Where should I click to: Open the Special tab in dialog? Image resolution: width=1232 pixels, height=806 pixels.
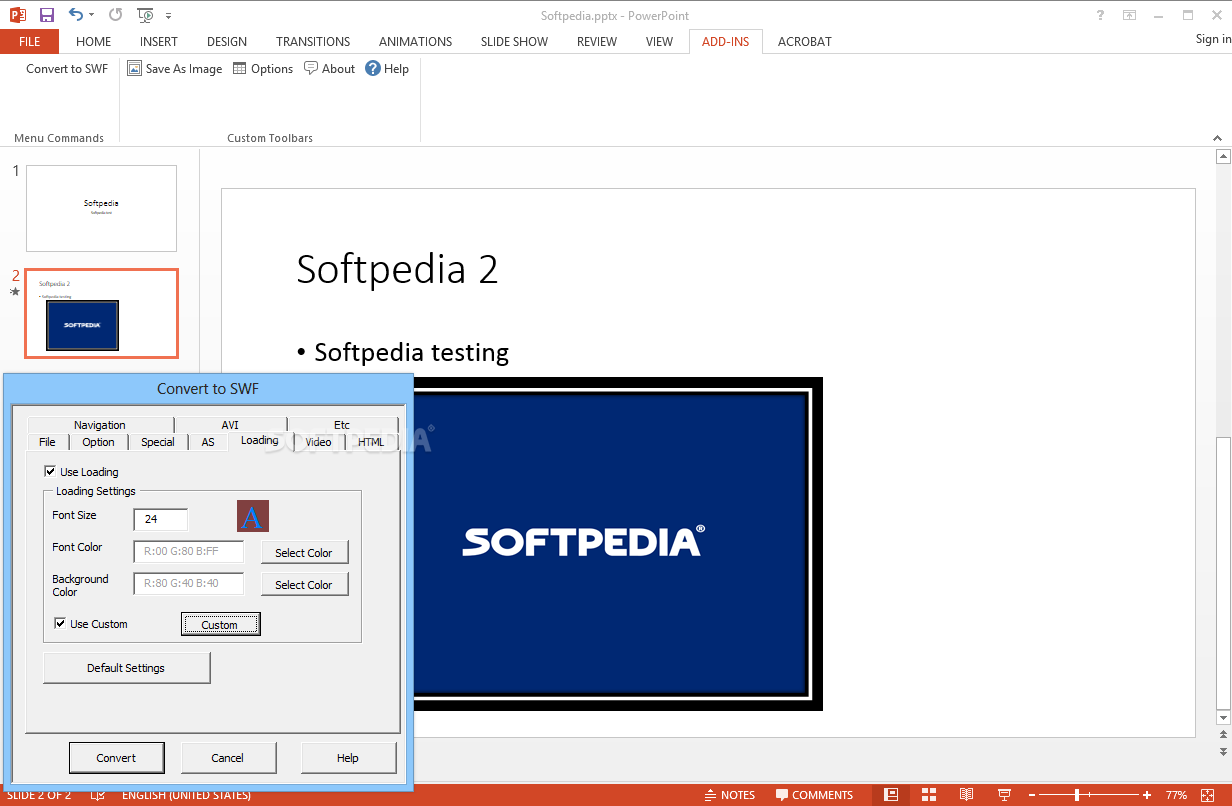click(158, 442)
